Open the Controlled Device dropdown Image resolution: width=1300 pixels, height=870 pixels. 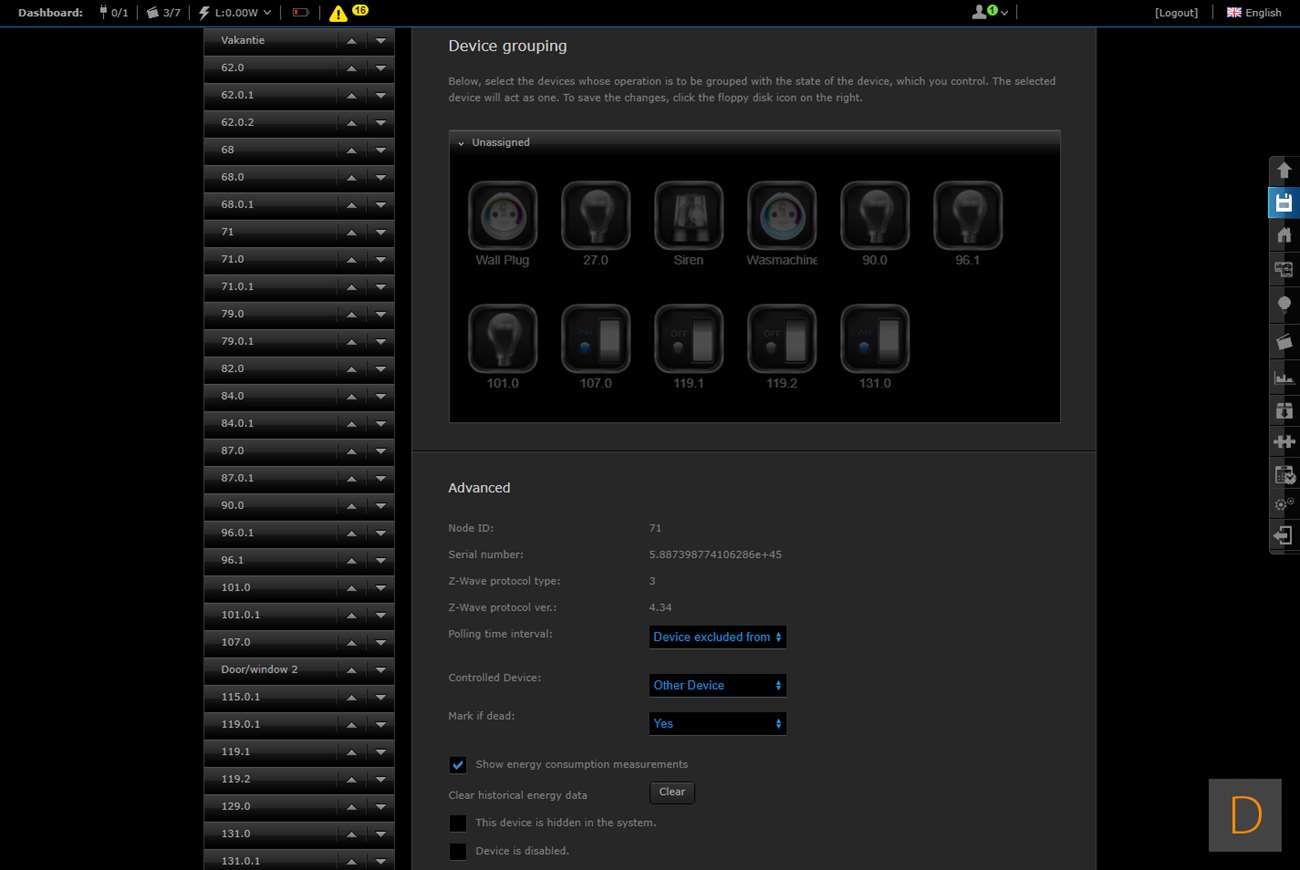click(717, 685)
